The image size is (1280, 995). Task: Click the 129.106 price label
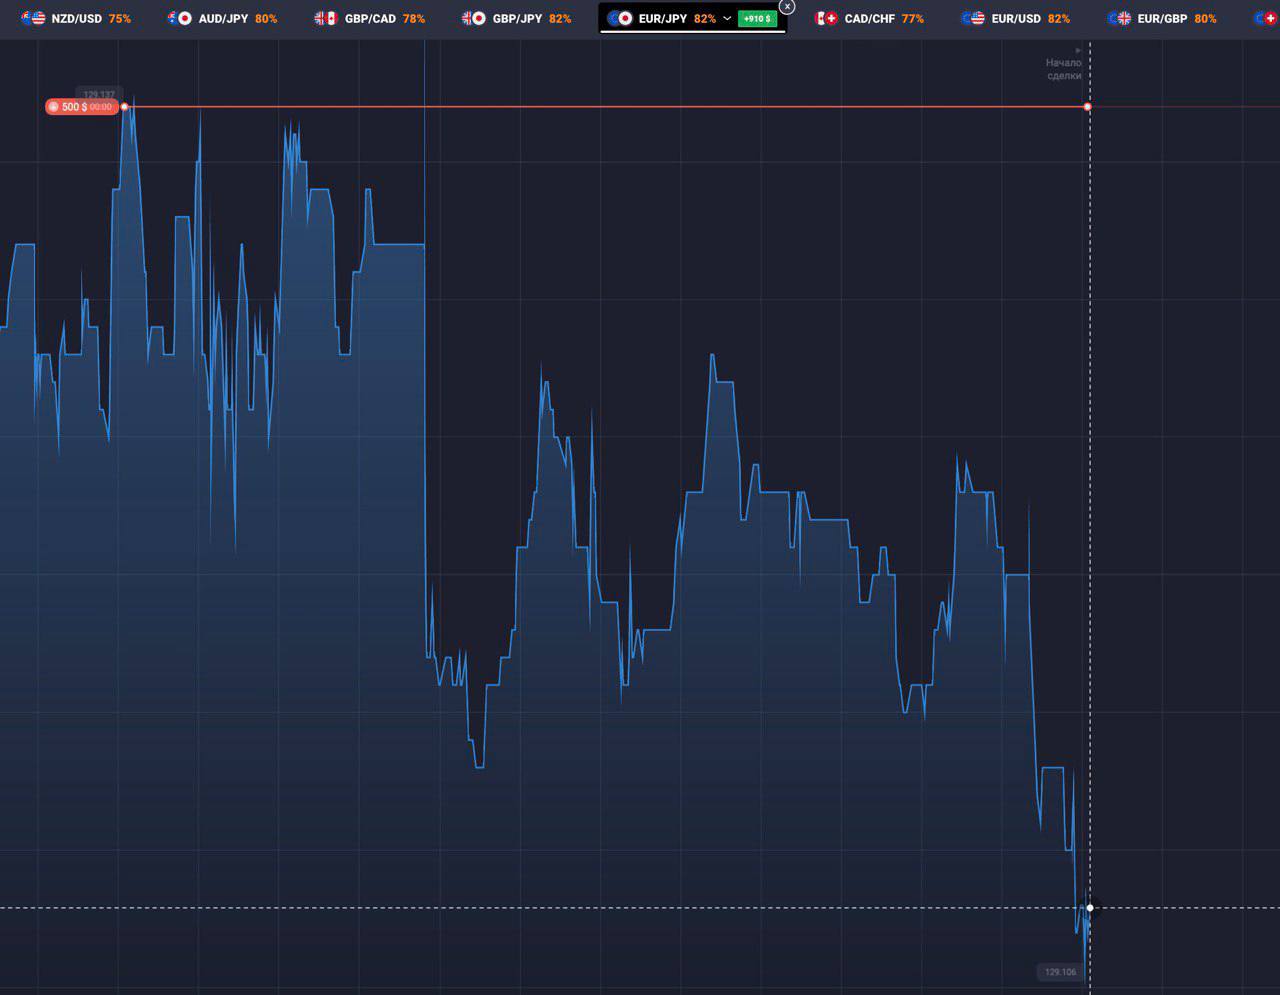pos(1060,972)
